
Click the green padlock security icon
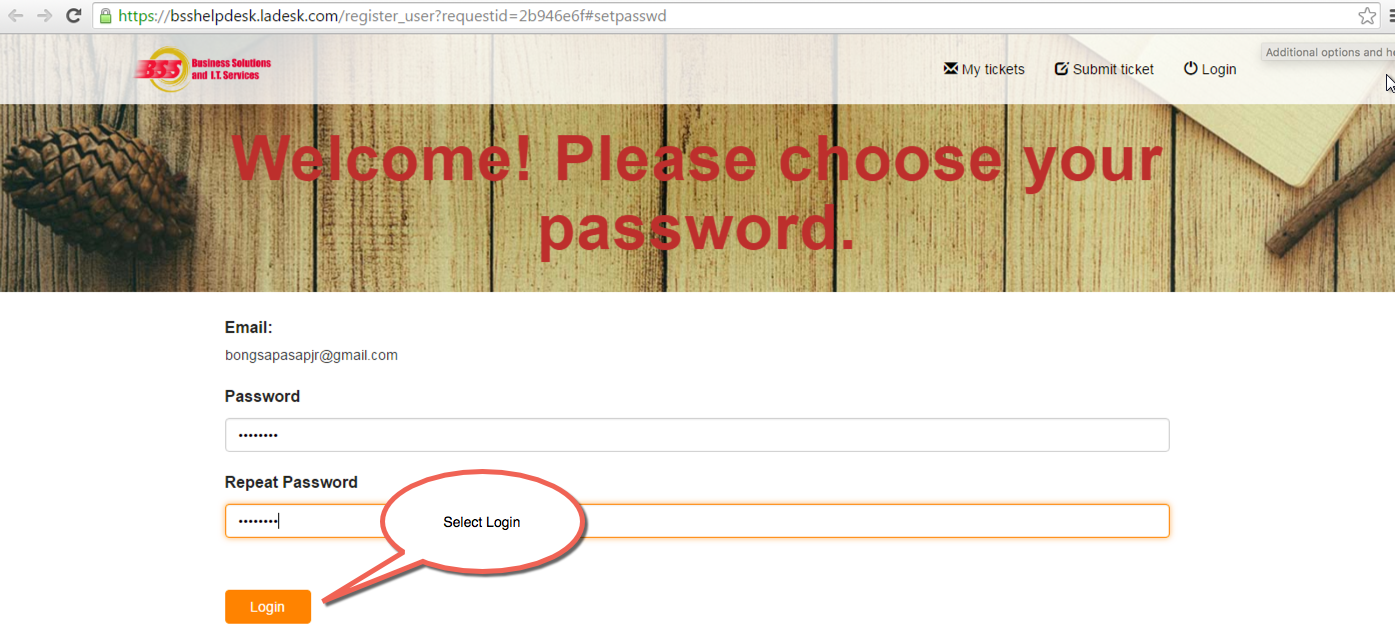coord(105,15)
